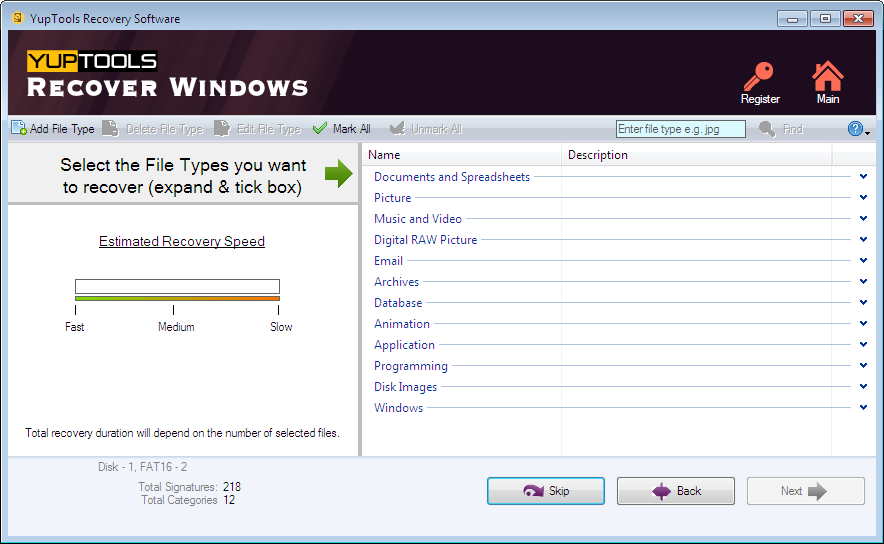
Task: Expand Animation category chevron
Action: (x=863, y=324)
